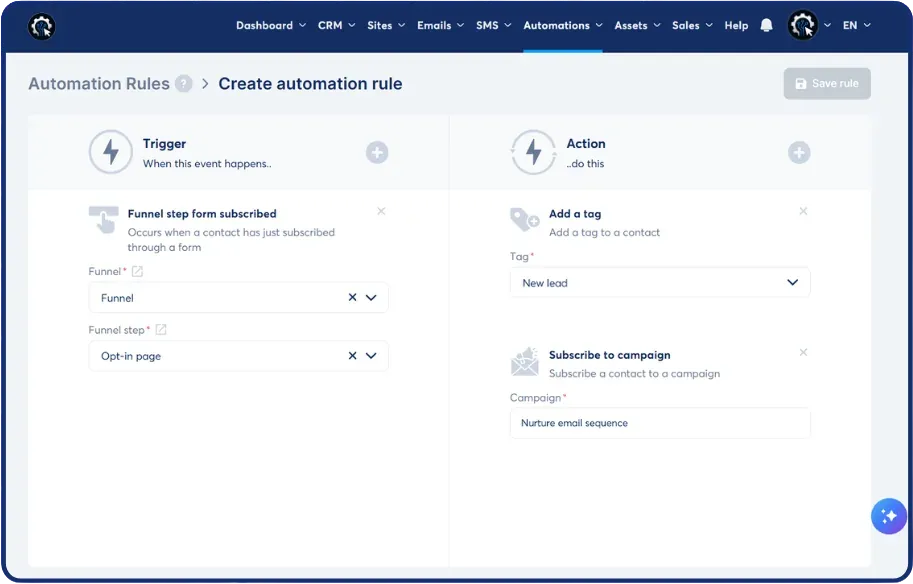Click the Systeme logo in the top-left corner

41,26
